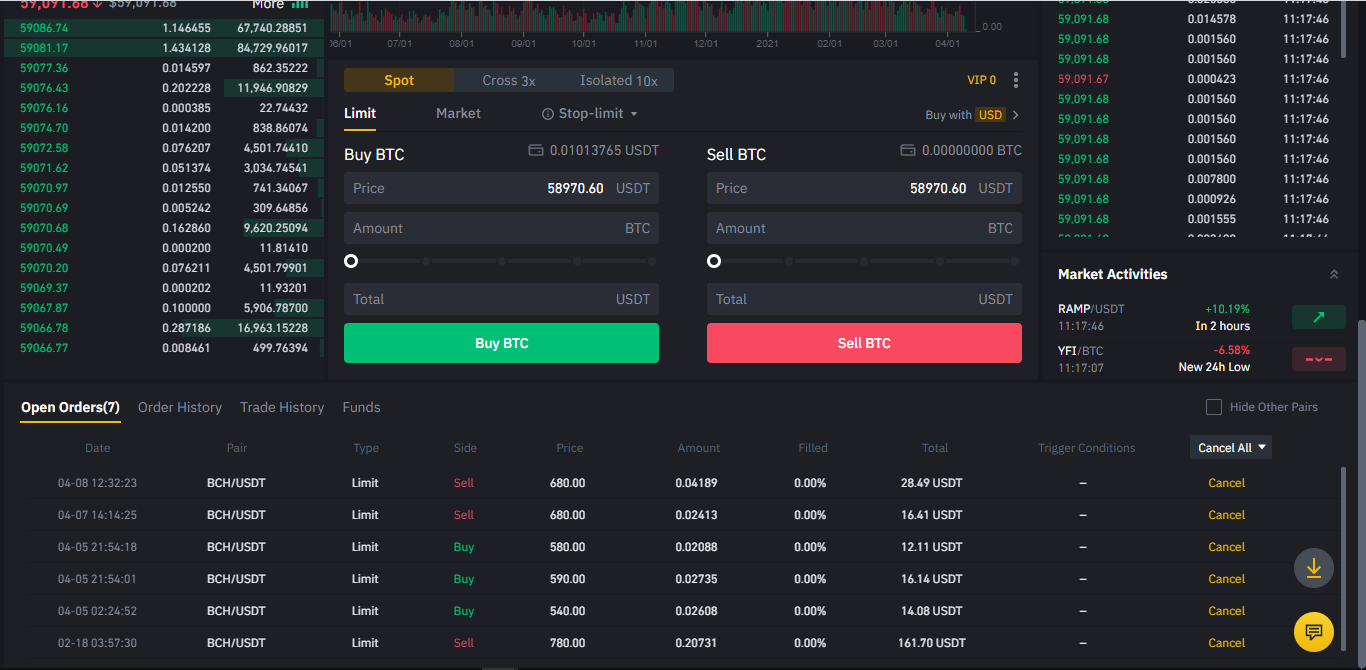This screenshot has width=1366, height=670.
Task: Open the Buy with USD arrow
Action: [x=1016, y=115]
